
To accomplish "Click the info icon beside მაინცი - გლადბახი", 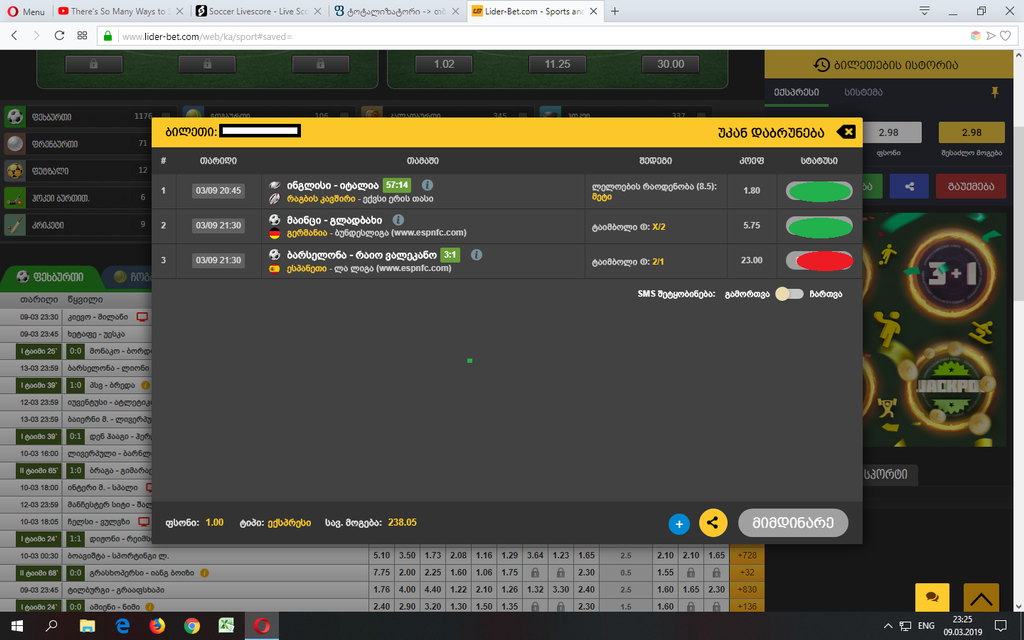I will pos(398,220).
